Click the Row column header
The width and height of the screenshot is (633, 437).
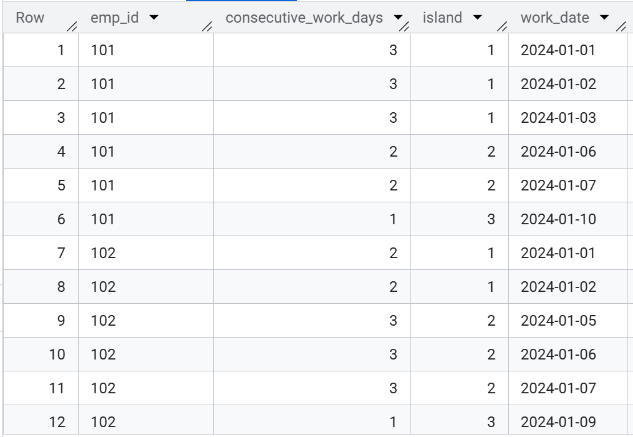coord(30,18)
